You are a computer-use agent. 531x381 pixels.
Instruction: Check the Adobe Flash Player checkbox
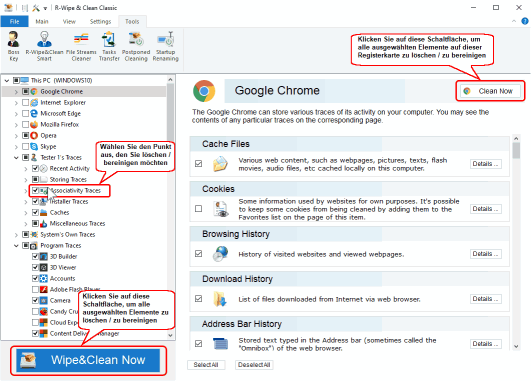[x=35, y=289]
